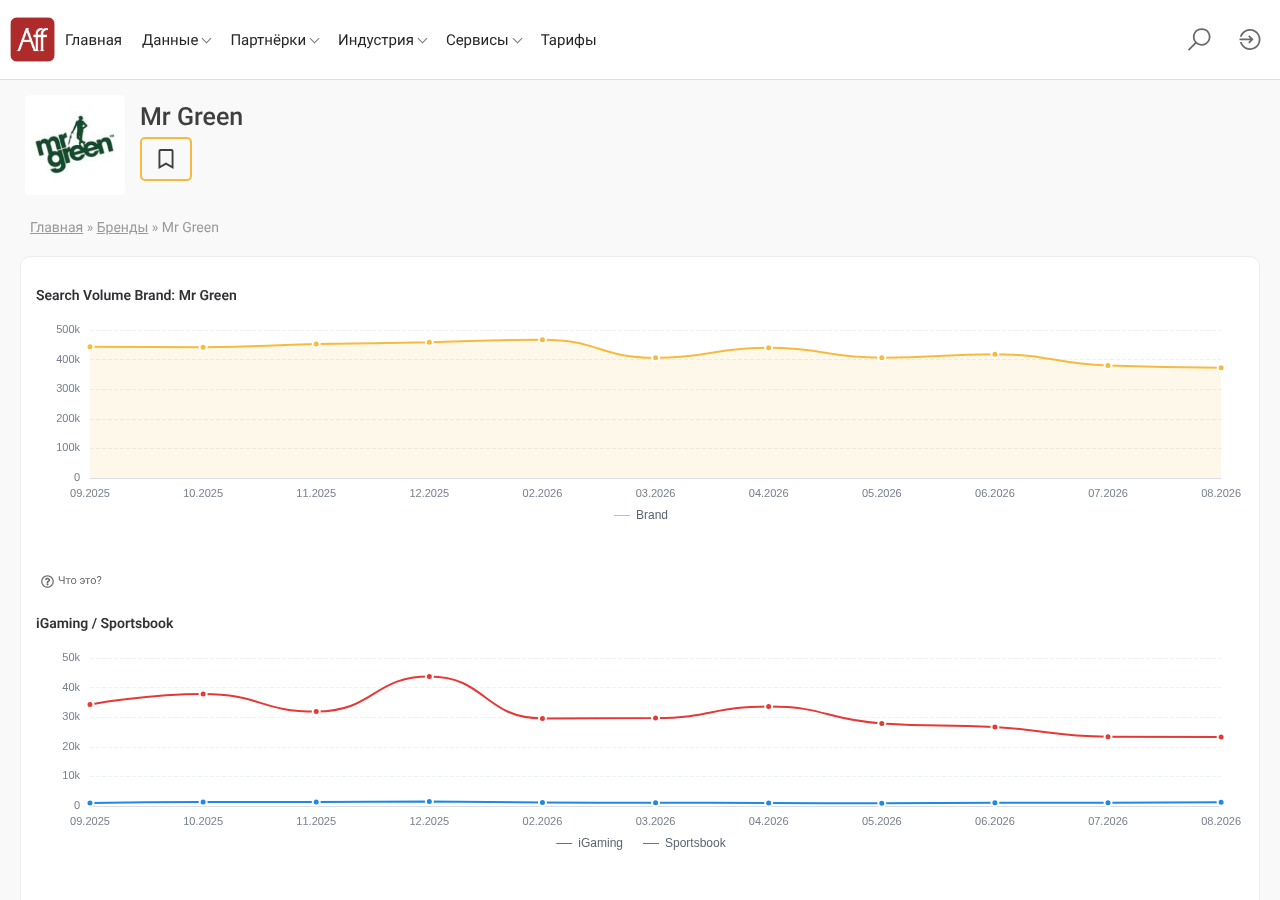Click red series point at 11.2025
Image resolution: width=1280 pixels, height=900 pixels.
click(x=316, y=711)
